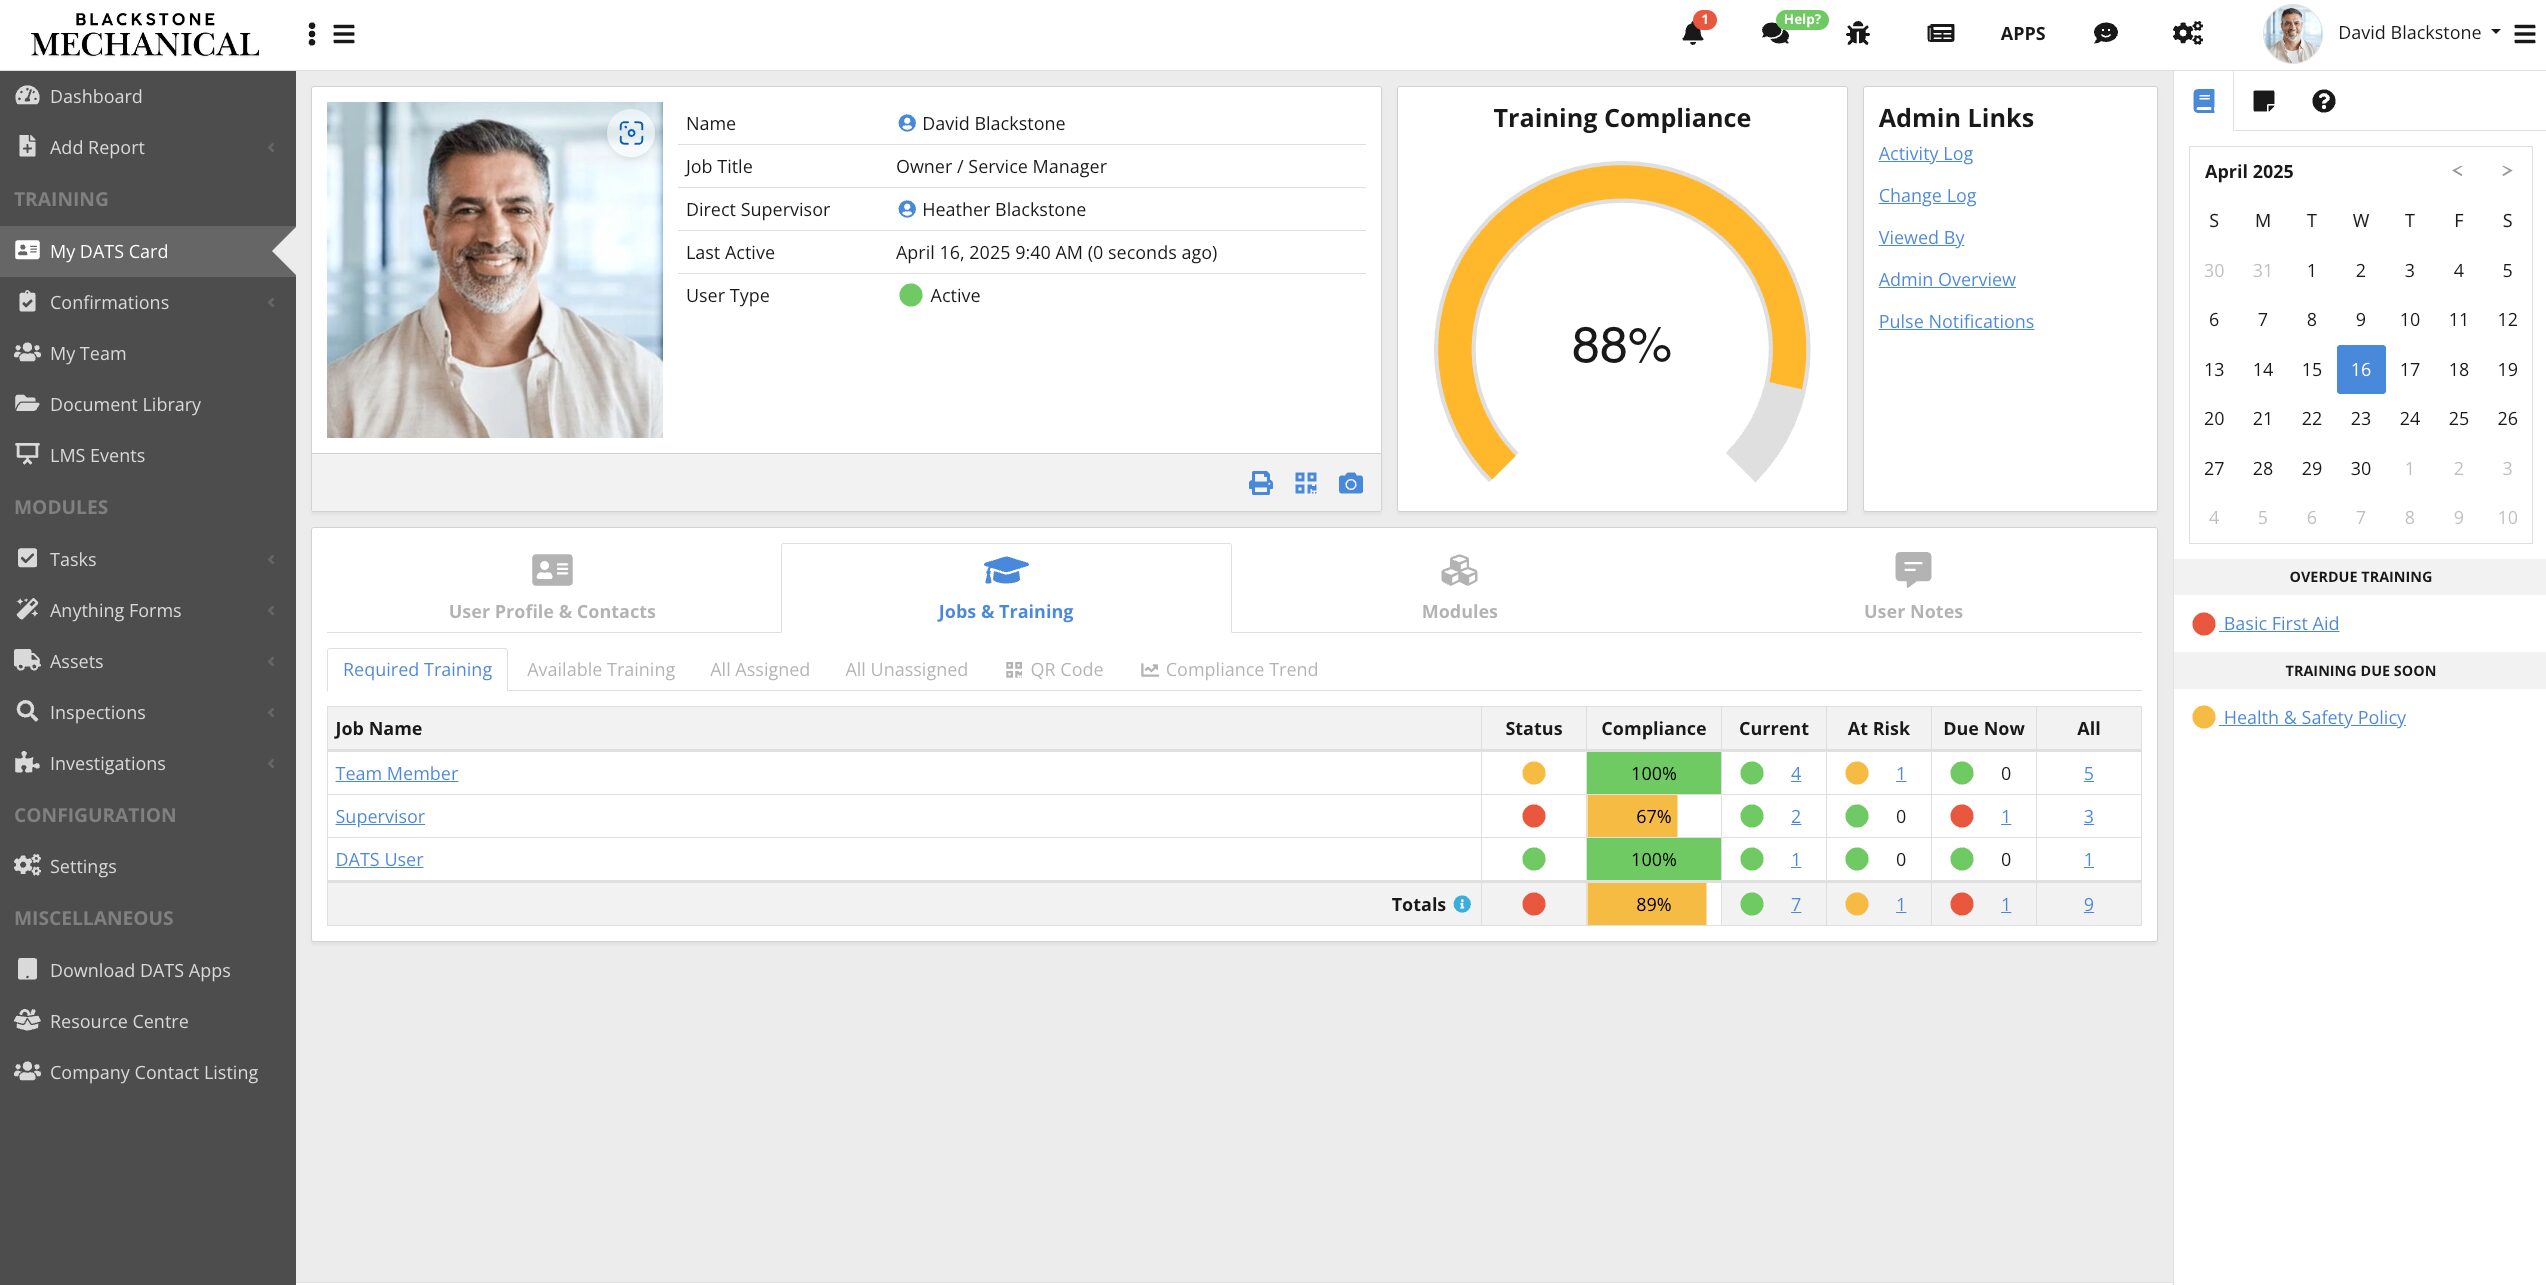Select the Available Training tab
Image resolution: width=2546 pixels, height=1285 pixels.
pyautogui.click(x=600, y=670)
